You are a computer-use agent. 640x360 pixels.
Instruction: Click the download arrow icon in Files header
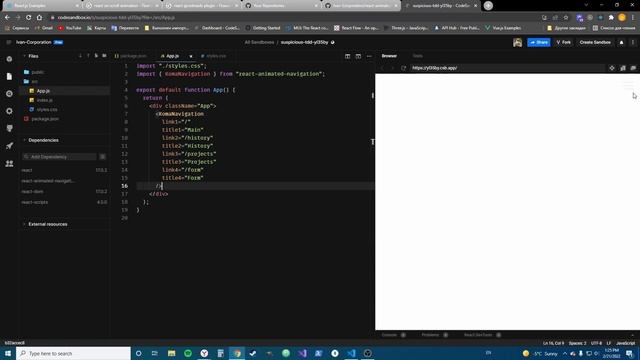[80, 56]
